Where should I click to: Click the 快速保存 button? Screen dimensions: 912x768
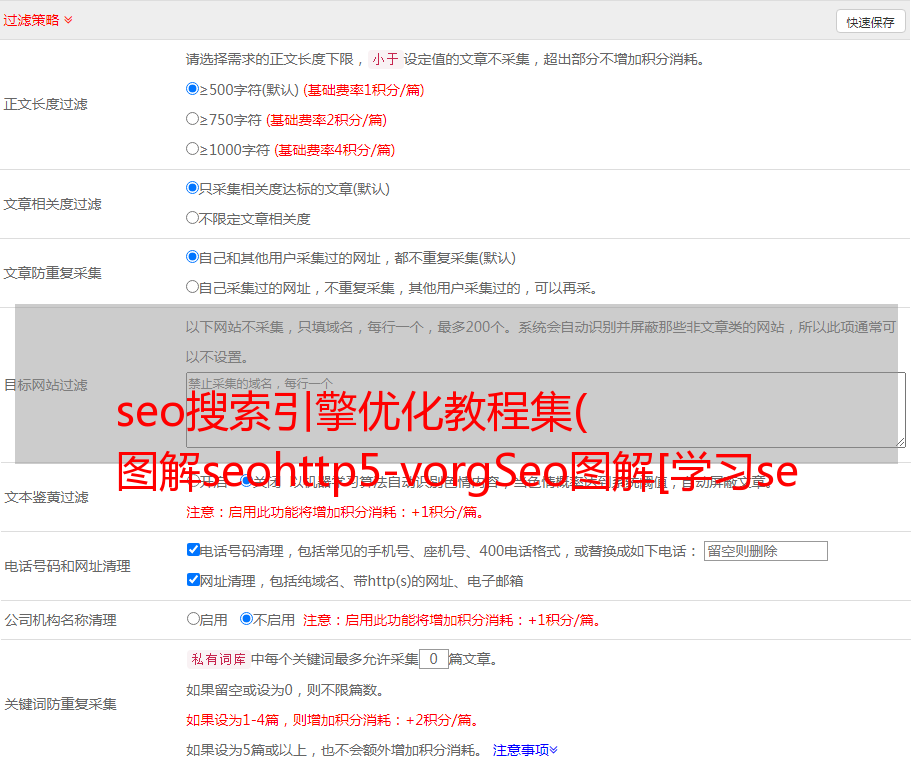tap(870, 22)
